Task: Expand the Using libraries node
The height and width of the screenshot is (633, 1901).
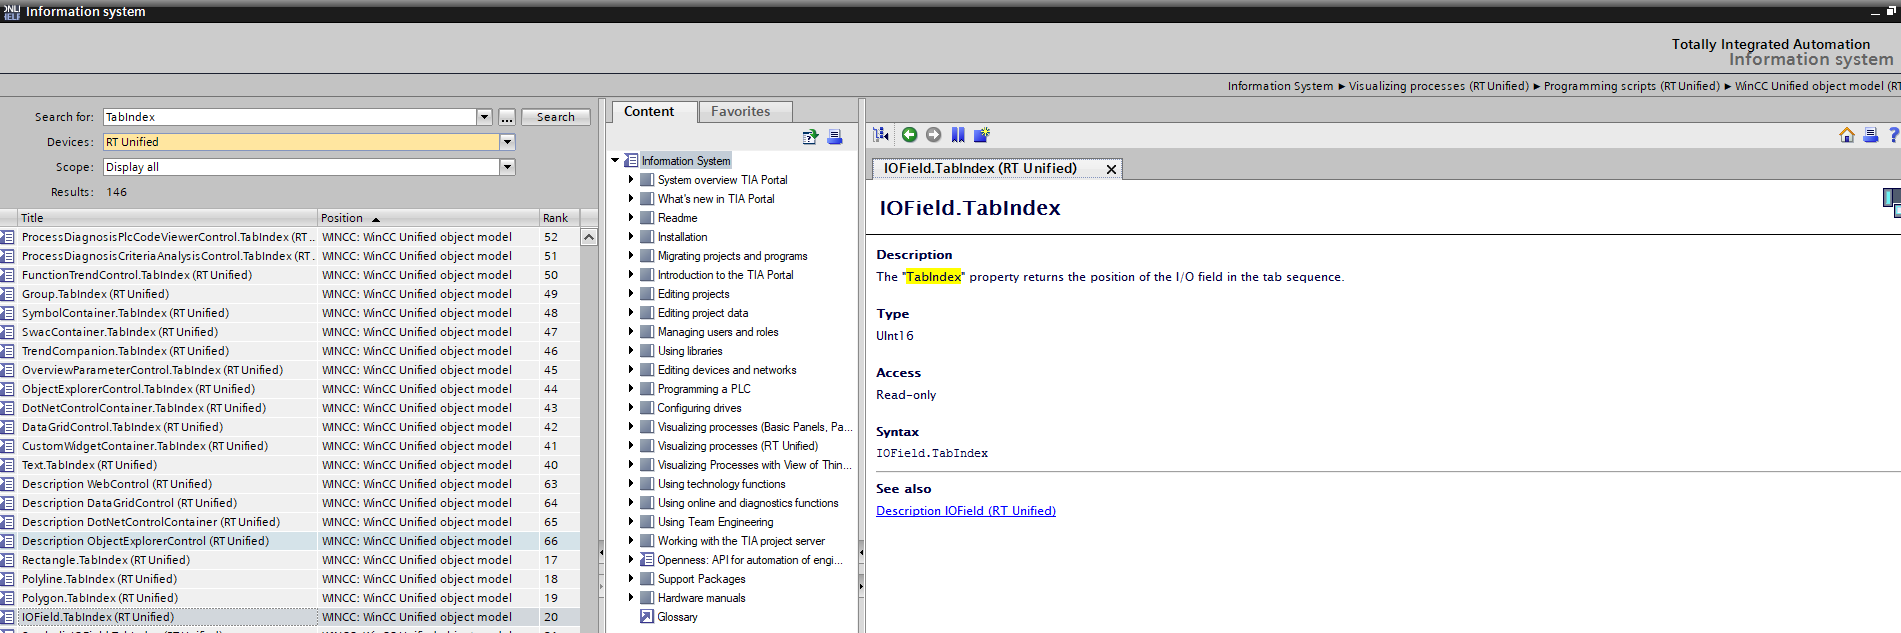Action: 631,351
